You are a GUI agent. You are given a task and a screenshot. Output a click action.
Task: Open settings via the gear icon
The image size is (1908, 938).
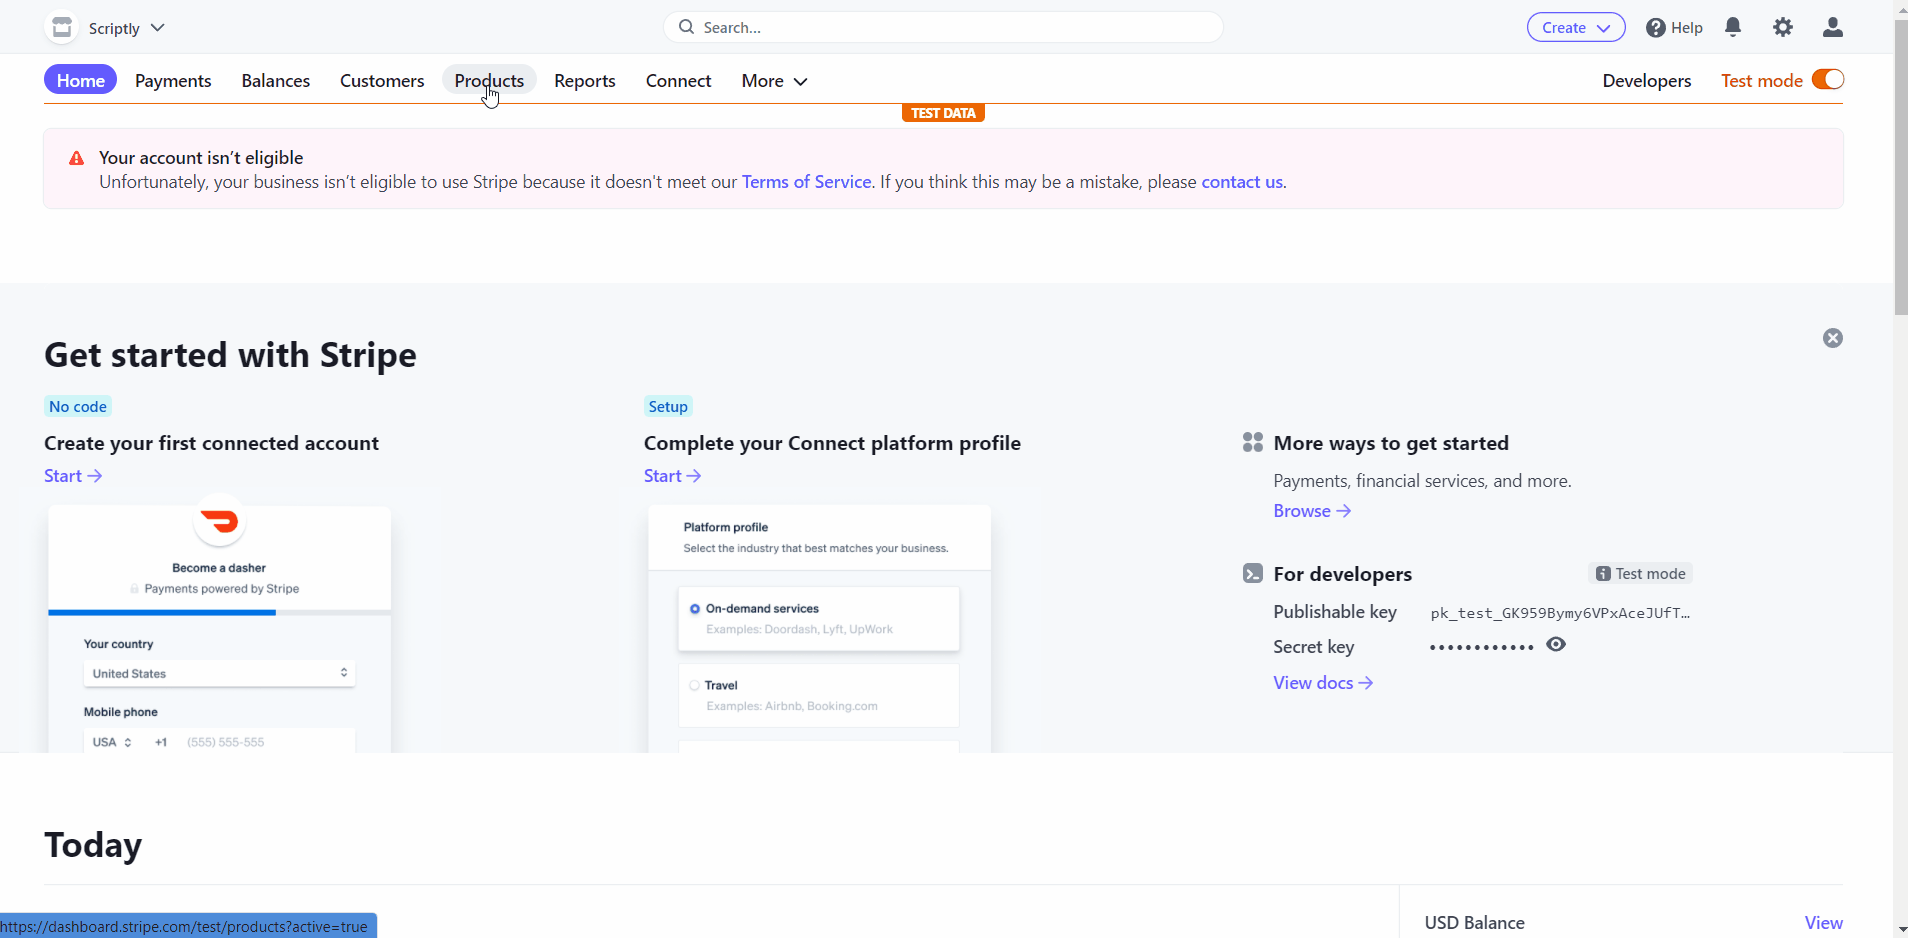coord(1783,27)
